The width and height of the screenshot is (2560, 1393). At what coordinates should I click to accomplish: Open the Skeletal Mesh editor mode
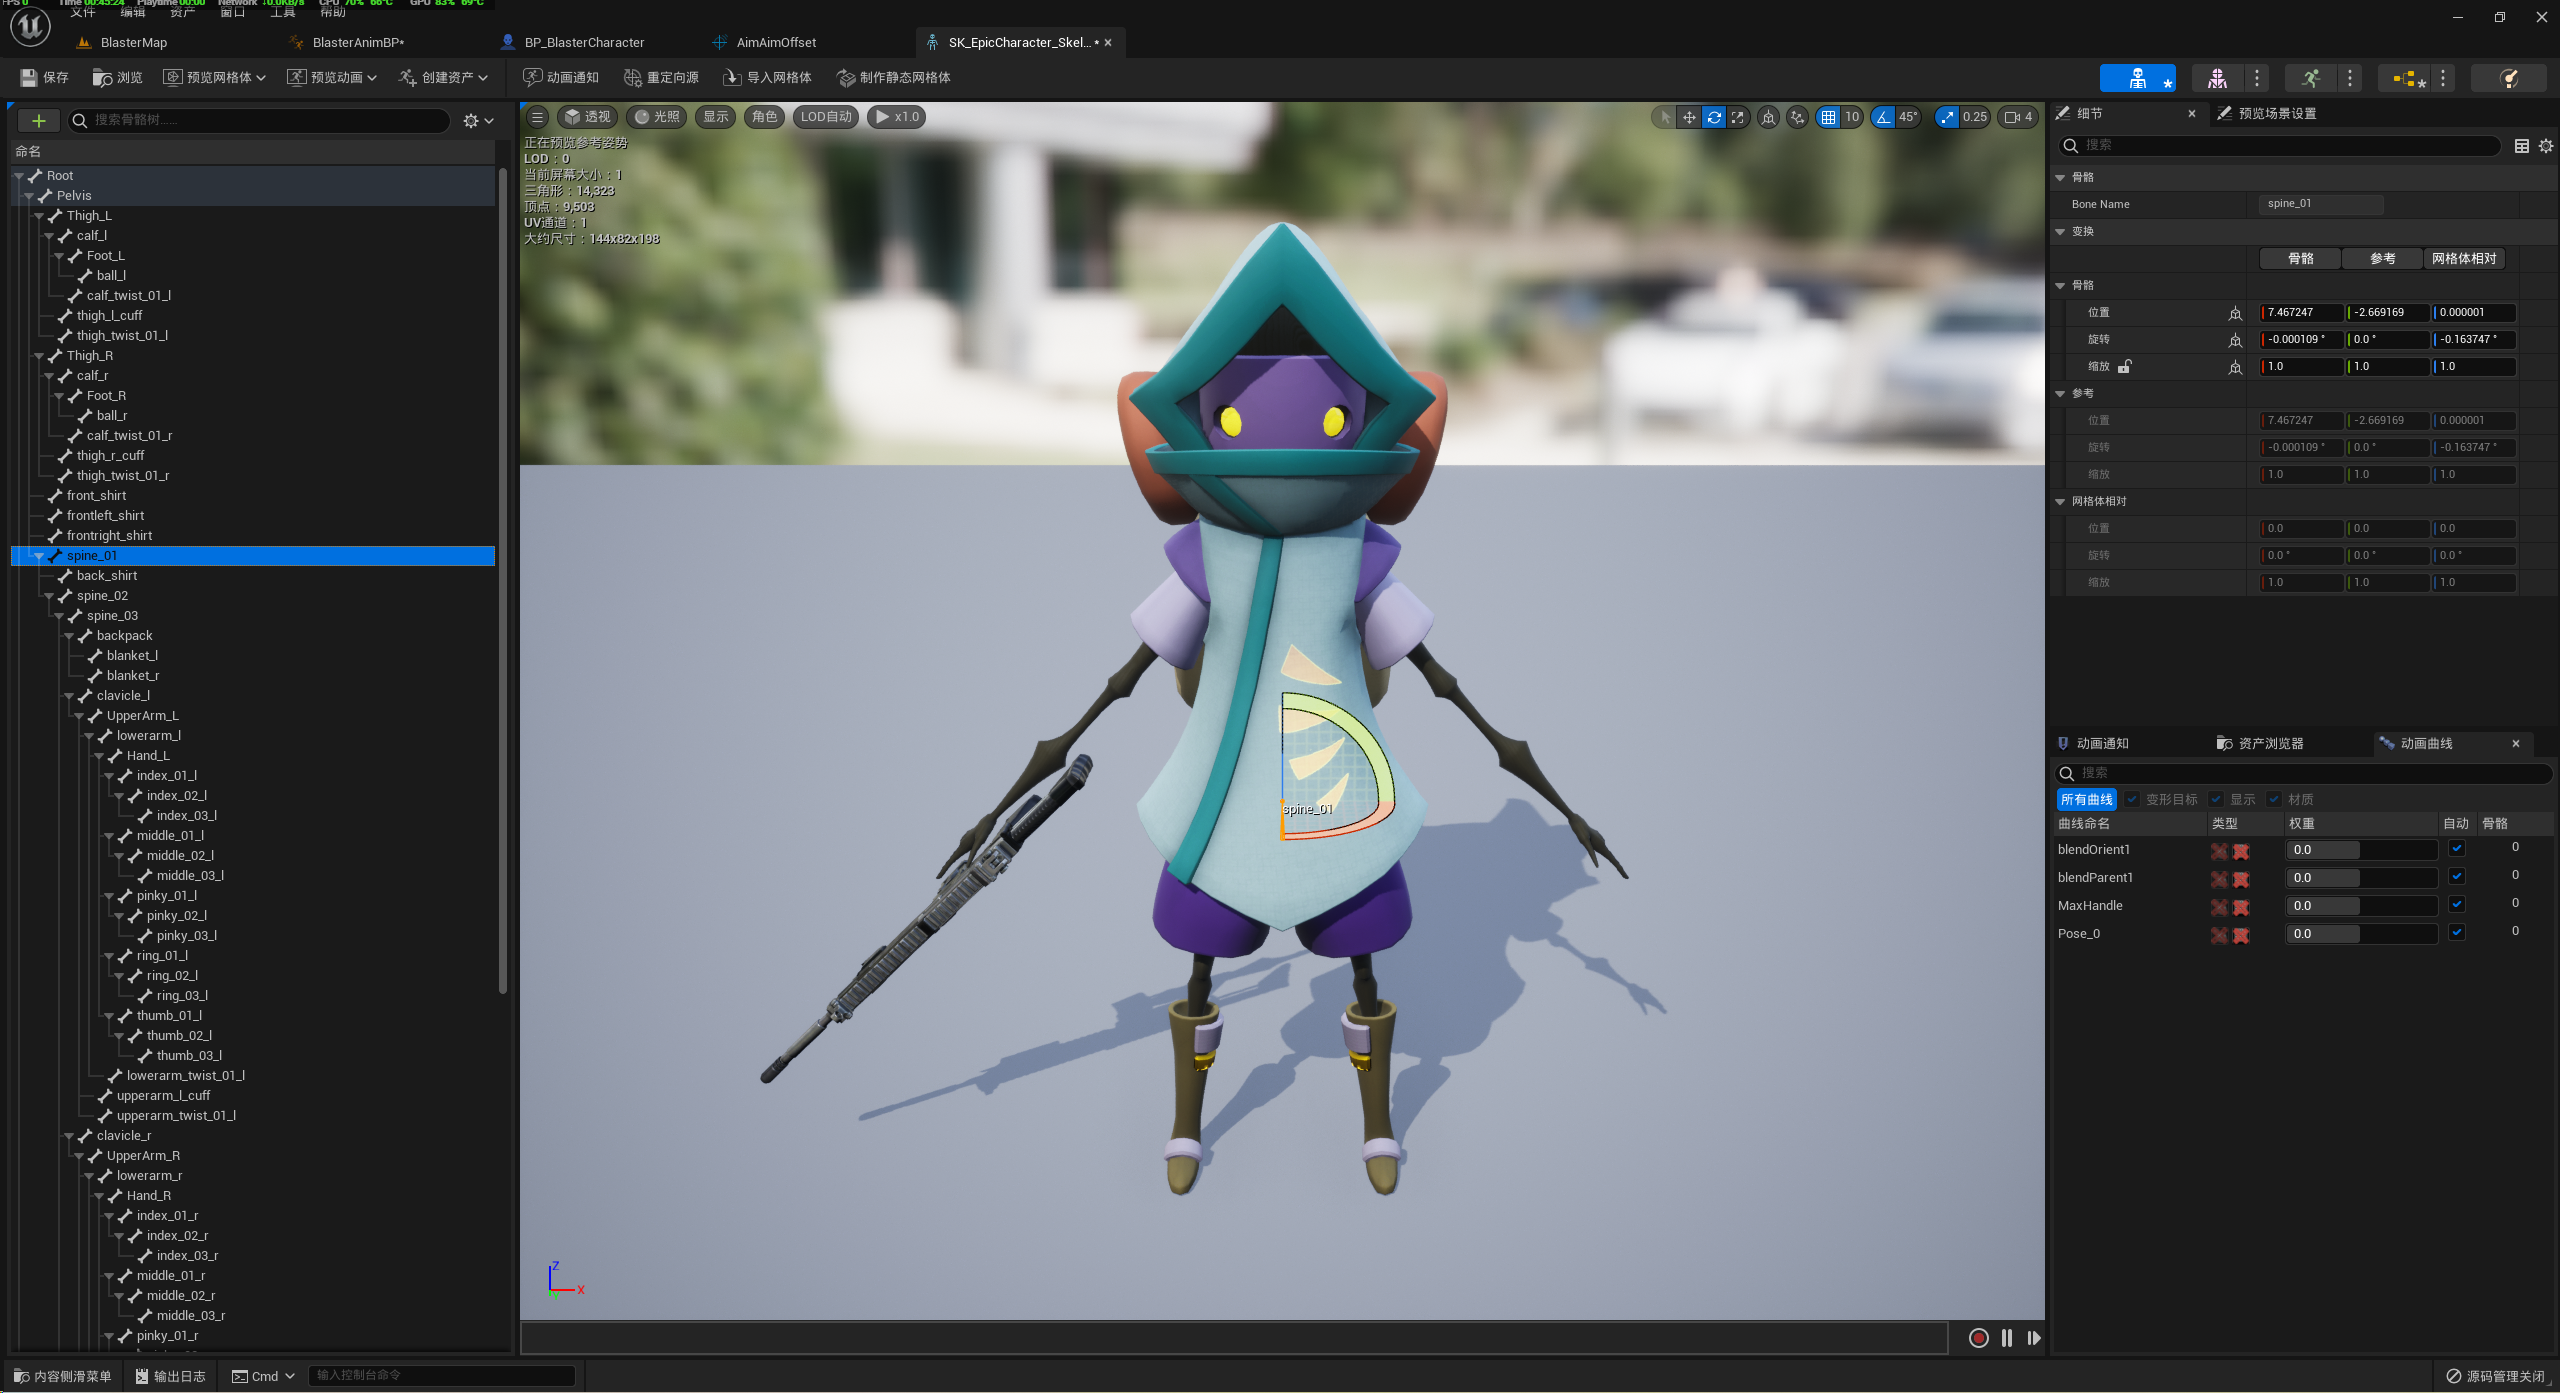tap(2217, 78)
